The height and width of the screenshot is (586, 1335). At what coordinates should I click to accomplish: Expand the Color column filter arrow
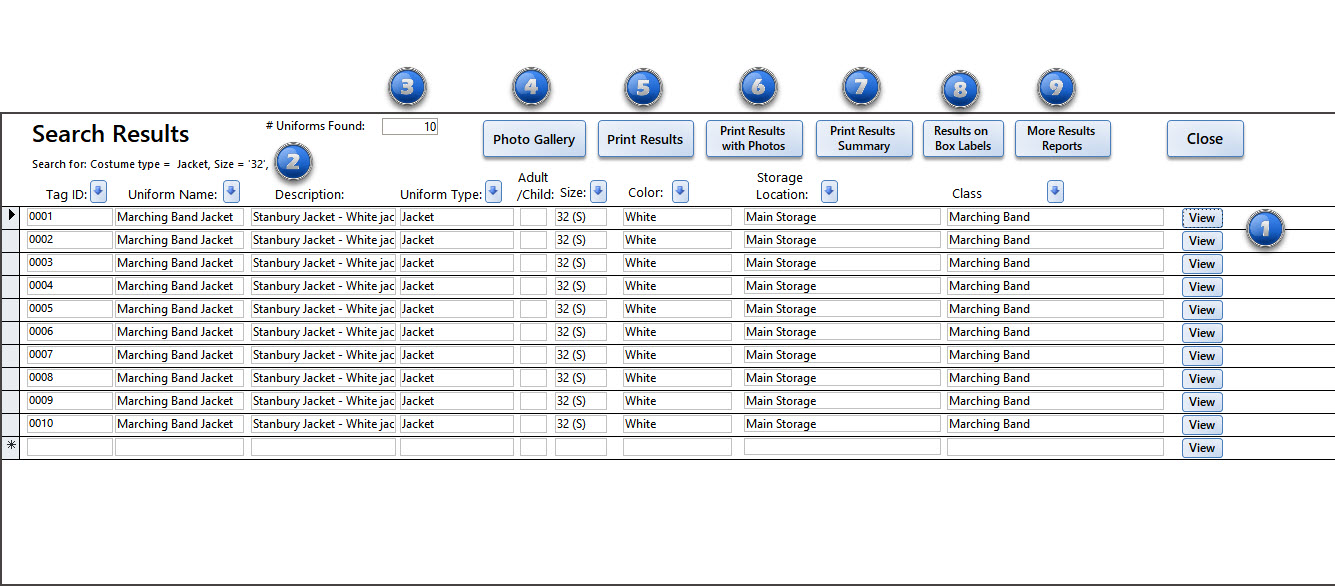coord(680,191)
